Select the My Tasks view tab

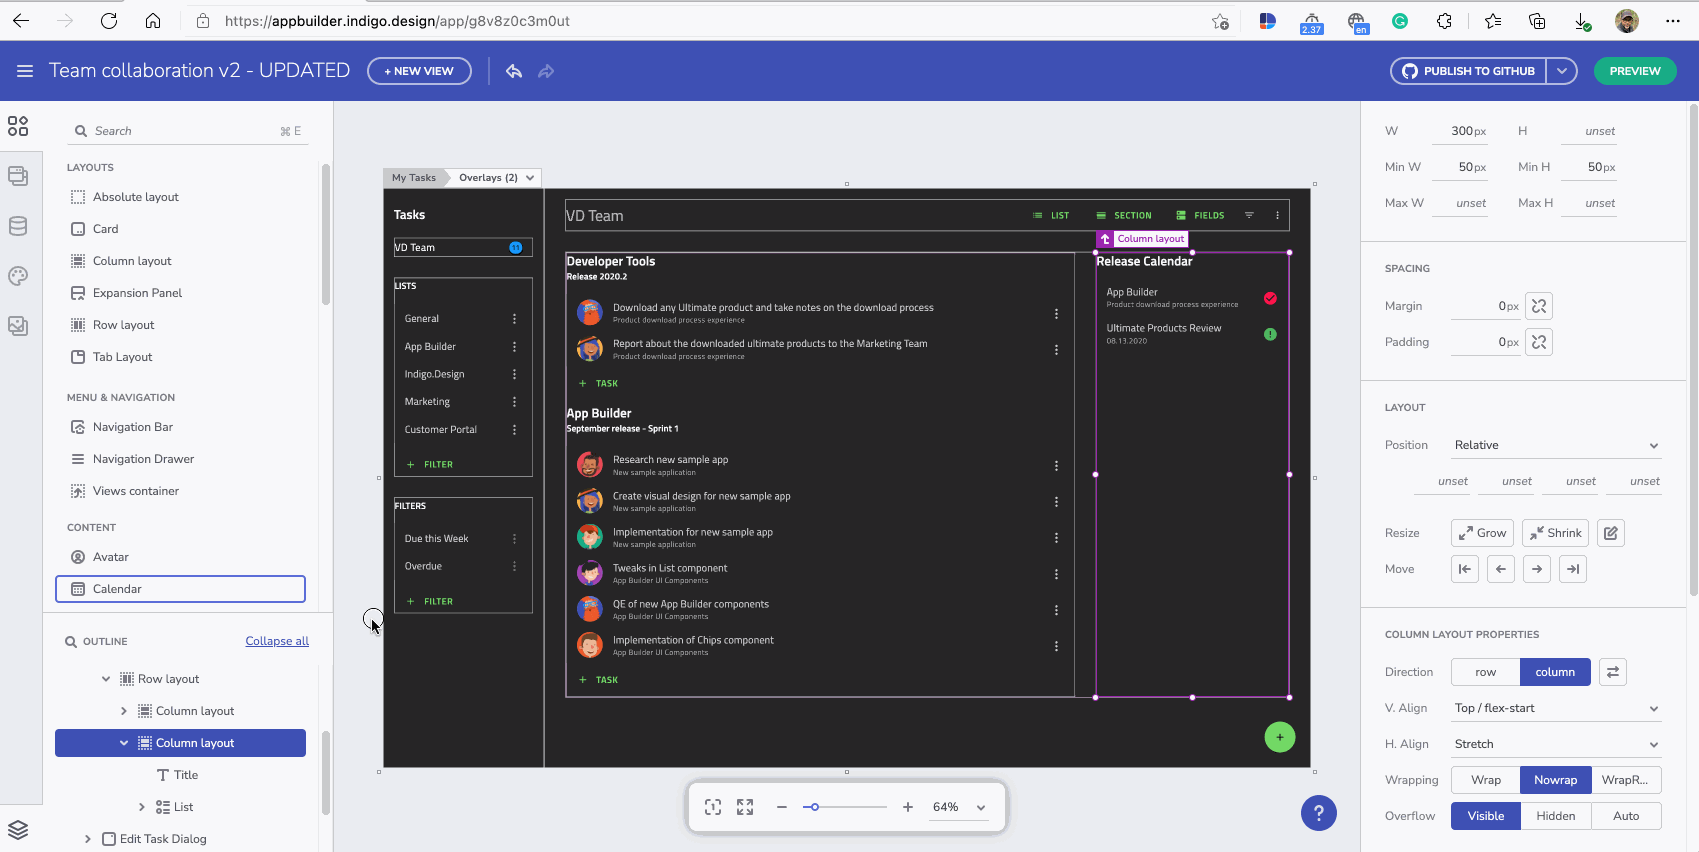(x=414, y=178)
